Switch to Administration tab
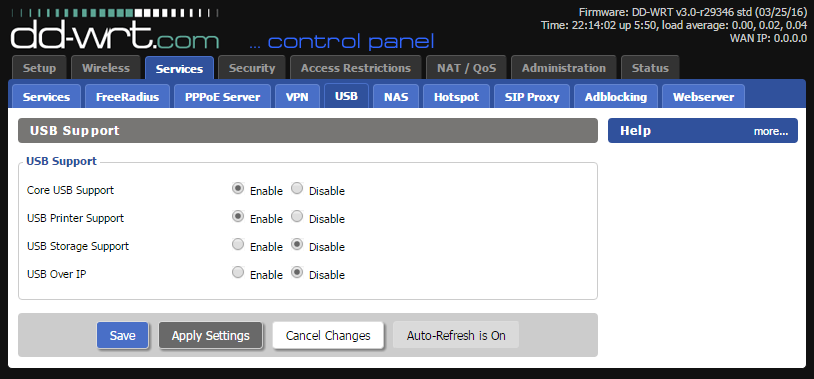Viewport: 814px width, 379px height. (564, 67)
